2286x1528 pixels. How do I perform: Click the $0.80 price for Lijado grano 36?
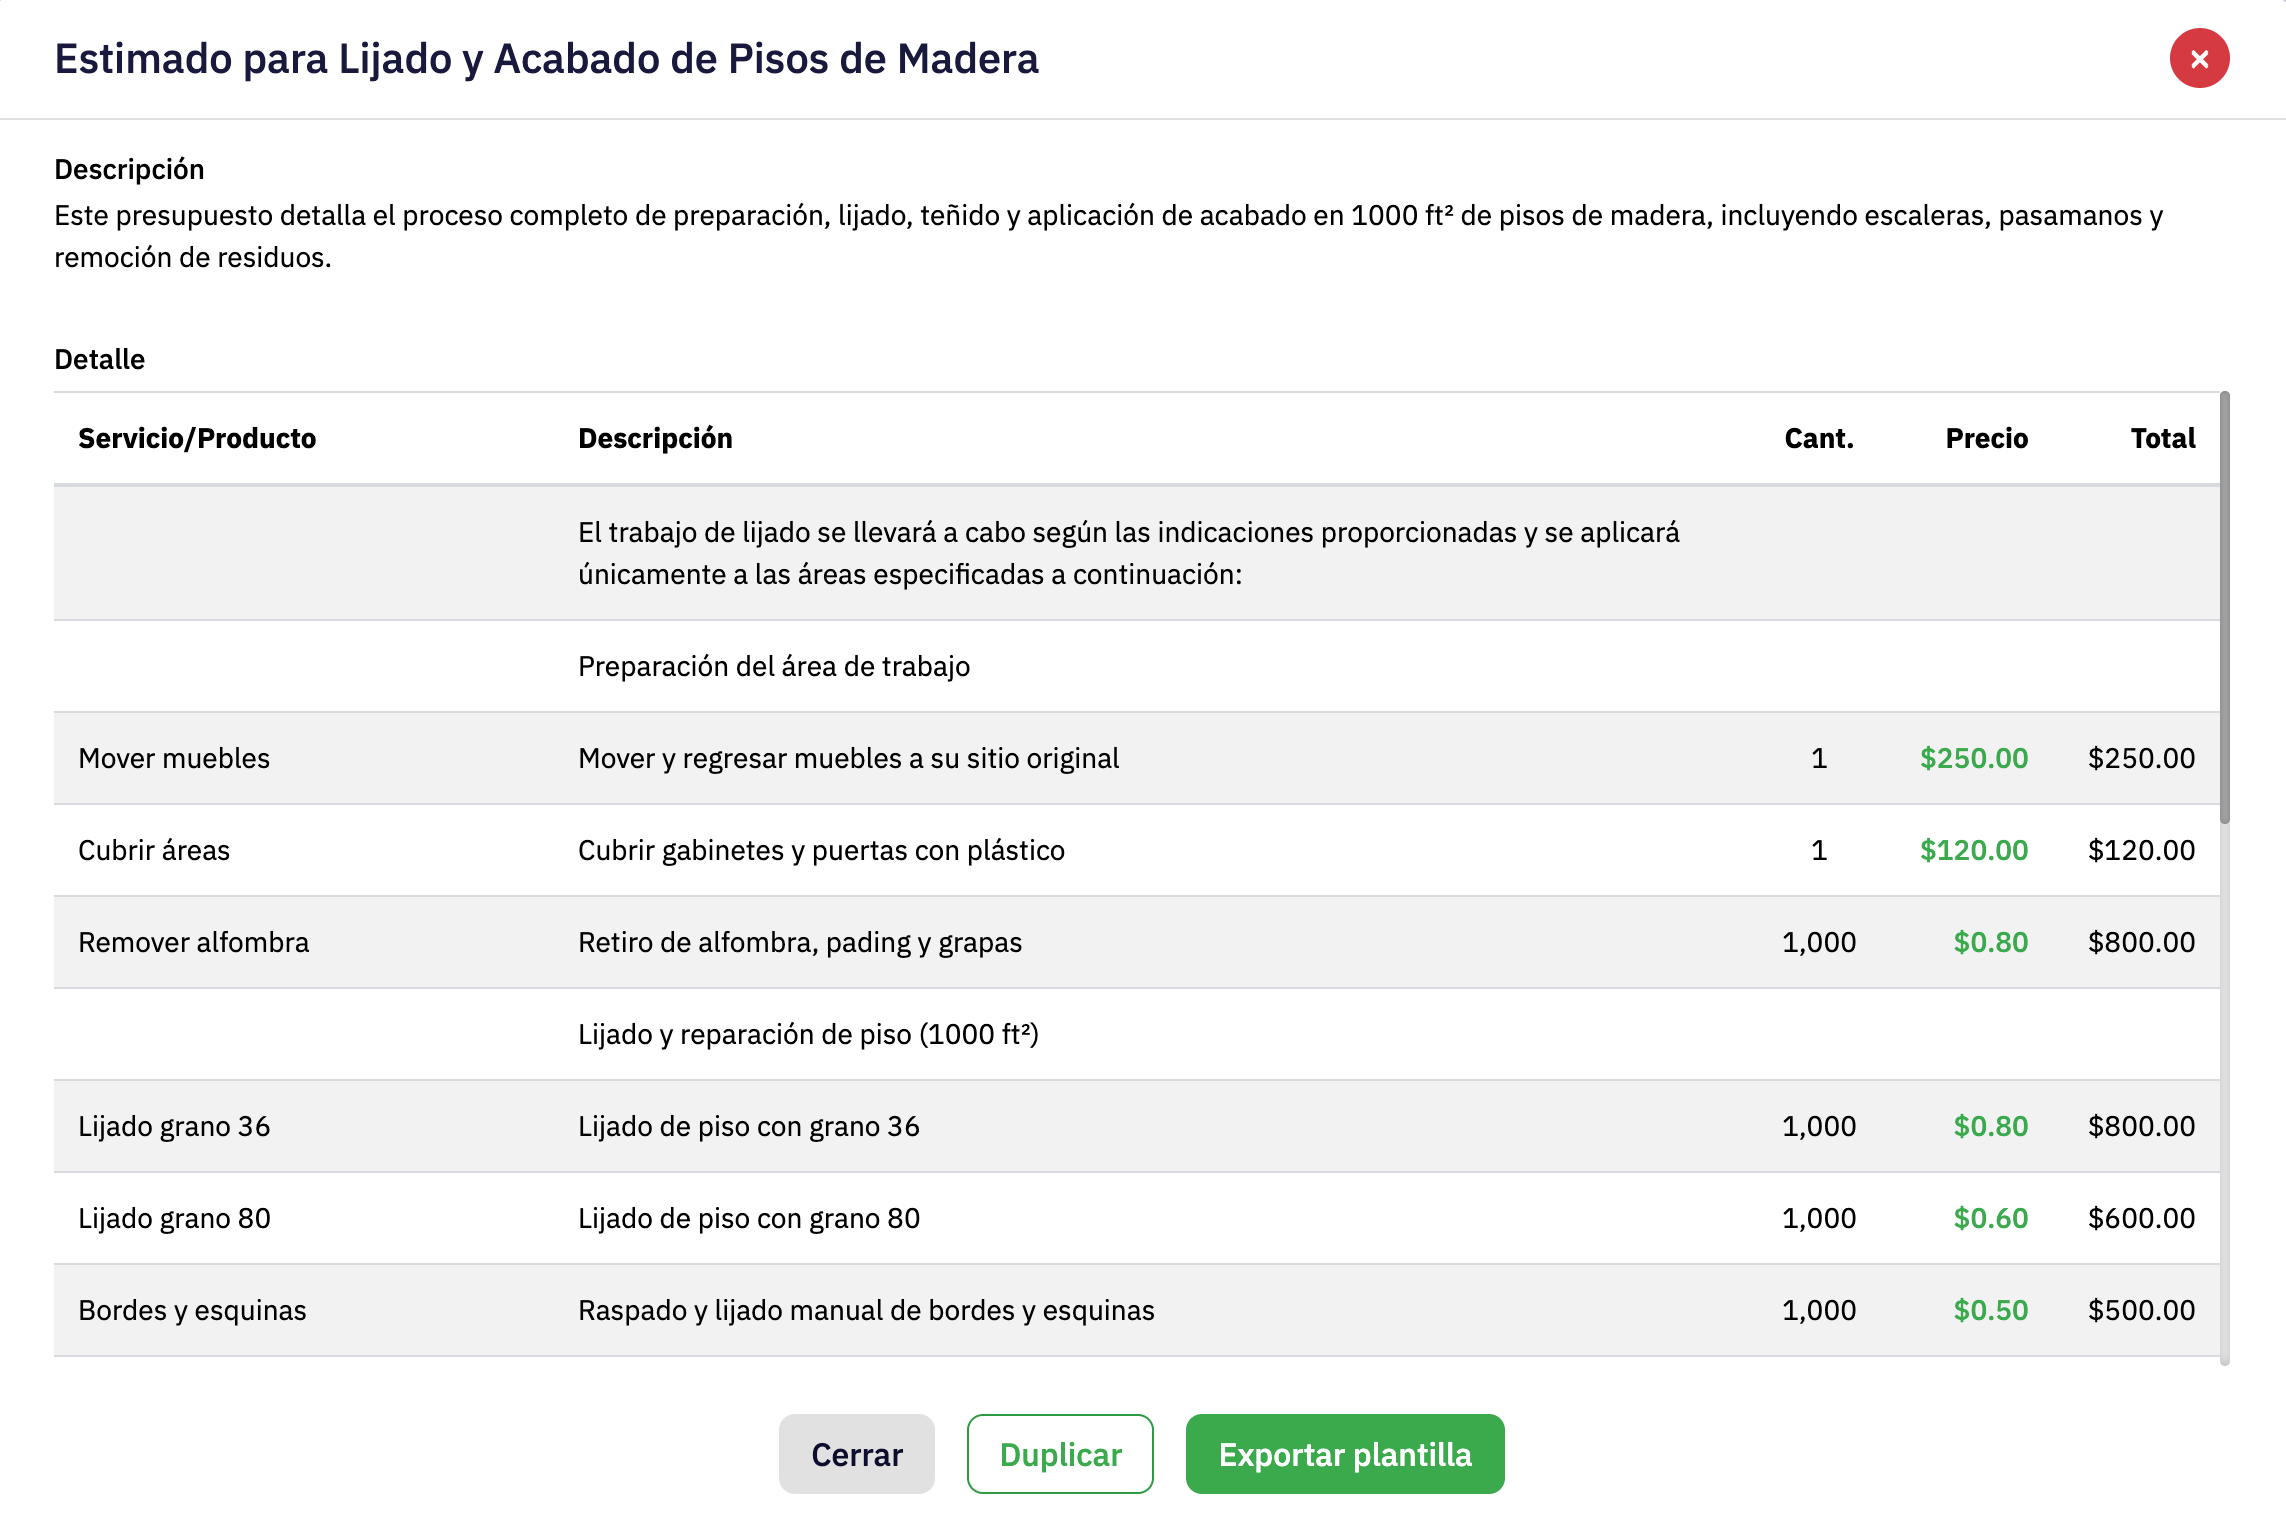(x=1990, y=1126)
